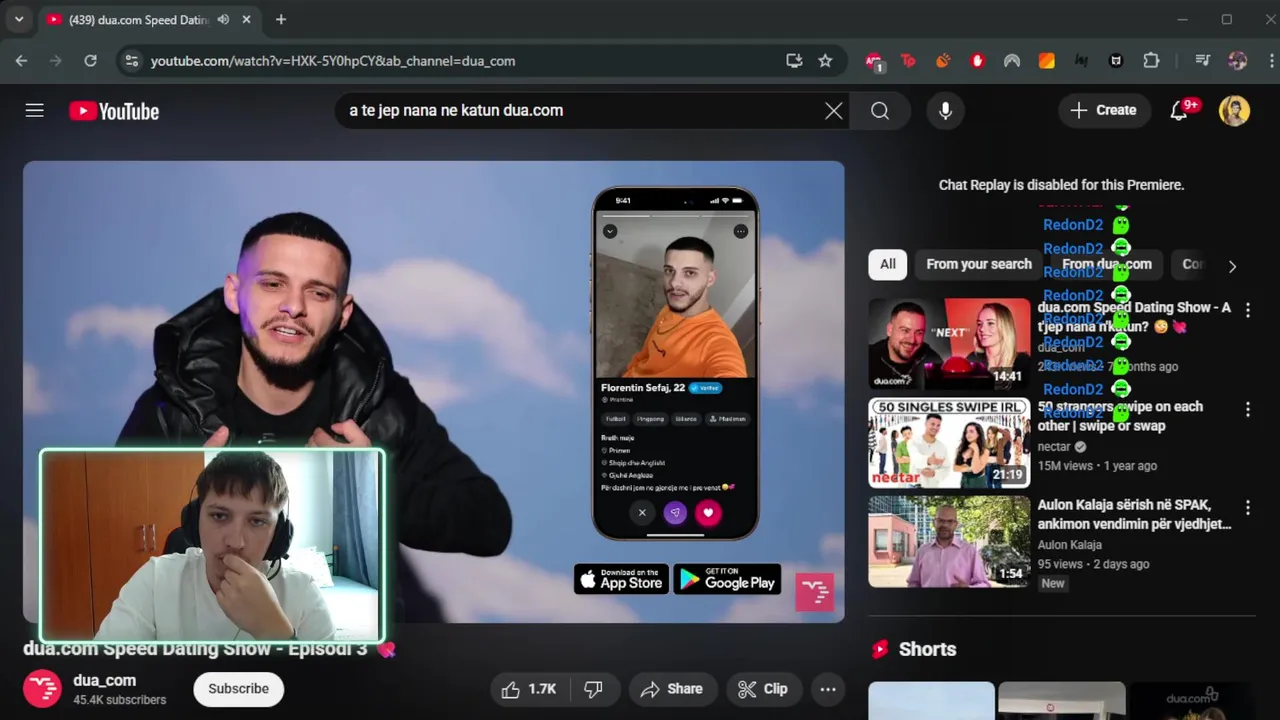The width and height of the screenshot is (1280, 720).
Task: Open the YouTube hamburger guide menu
Action: [x=35, y=111]
